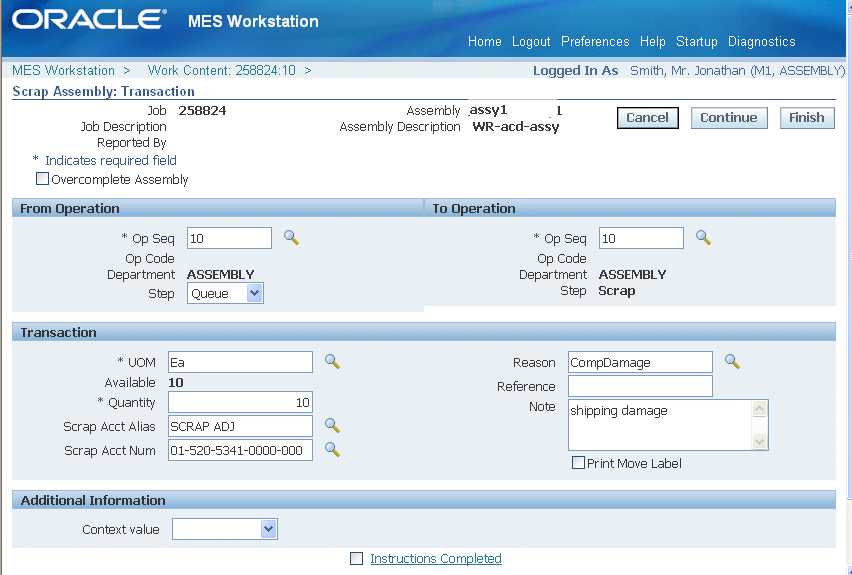Click into the Note text area
The height and width of the screenshot is (575, 852).
click(660, 425)
